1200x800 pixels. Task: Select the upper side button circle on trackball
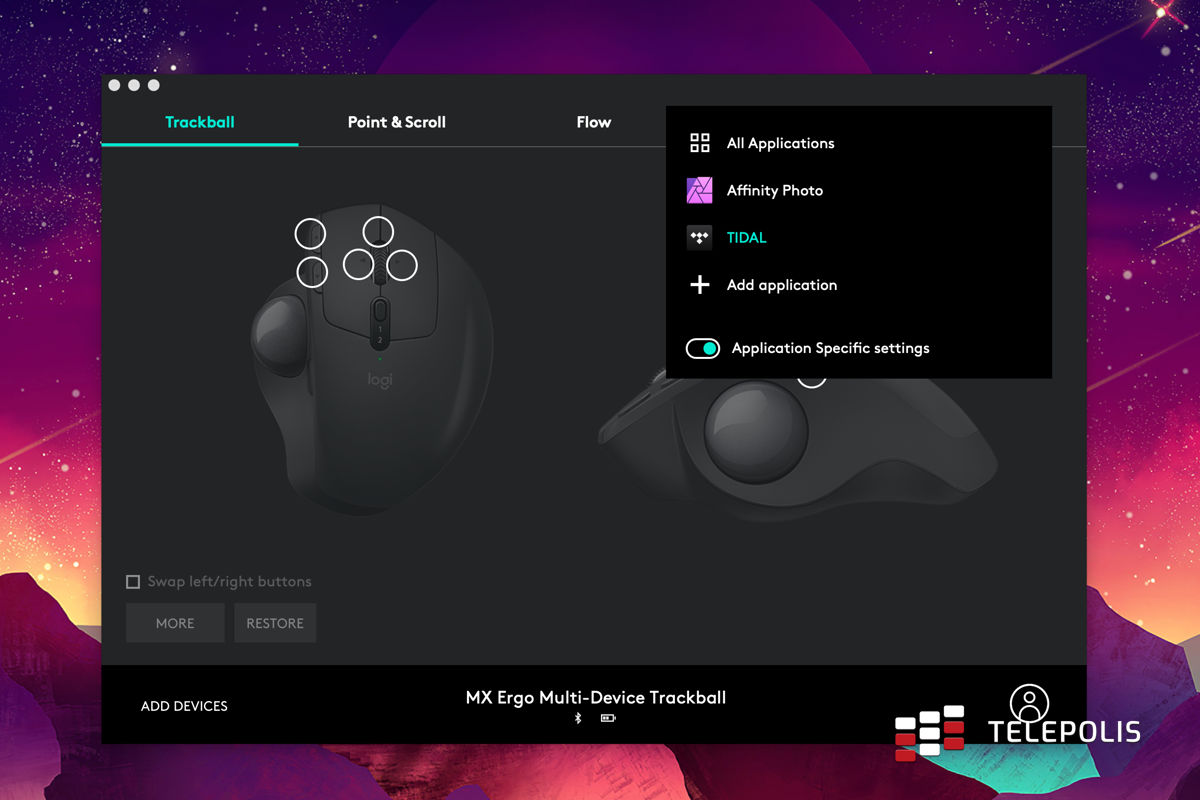coord(310,234)
